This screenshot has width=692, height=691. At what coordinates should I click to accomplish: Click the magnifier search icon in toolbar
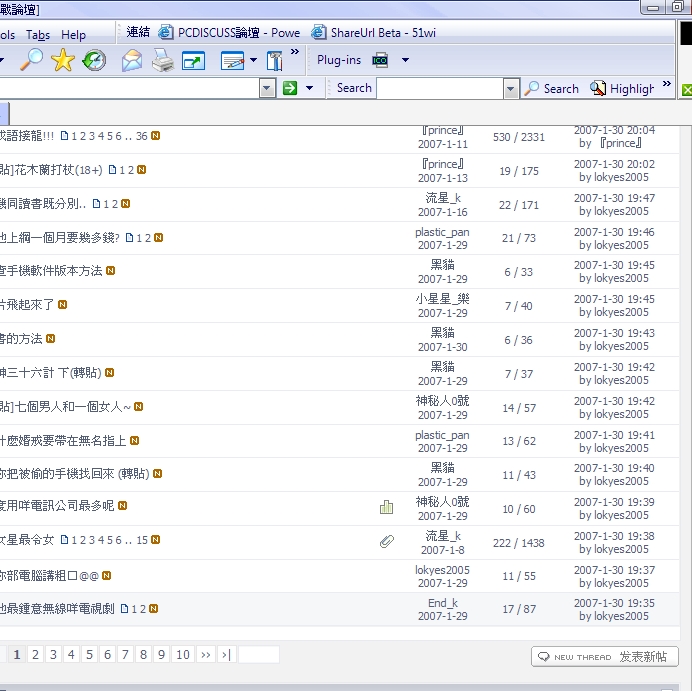(x=31, y=60)
